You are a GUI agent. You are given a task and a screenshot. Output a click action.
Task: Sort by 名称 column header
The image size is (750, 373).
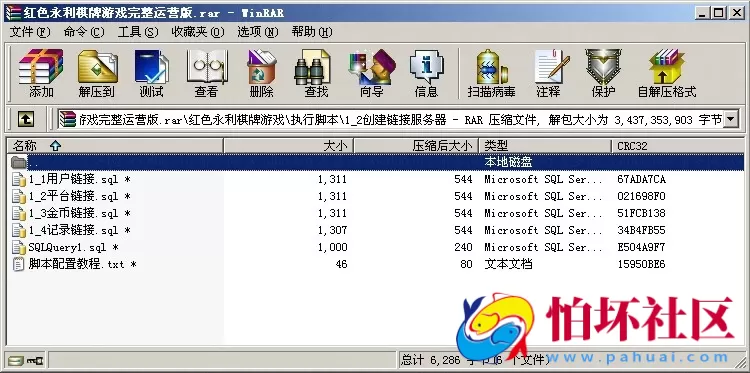115,146
